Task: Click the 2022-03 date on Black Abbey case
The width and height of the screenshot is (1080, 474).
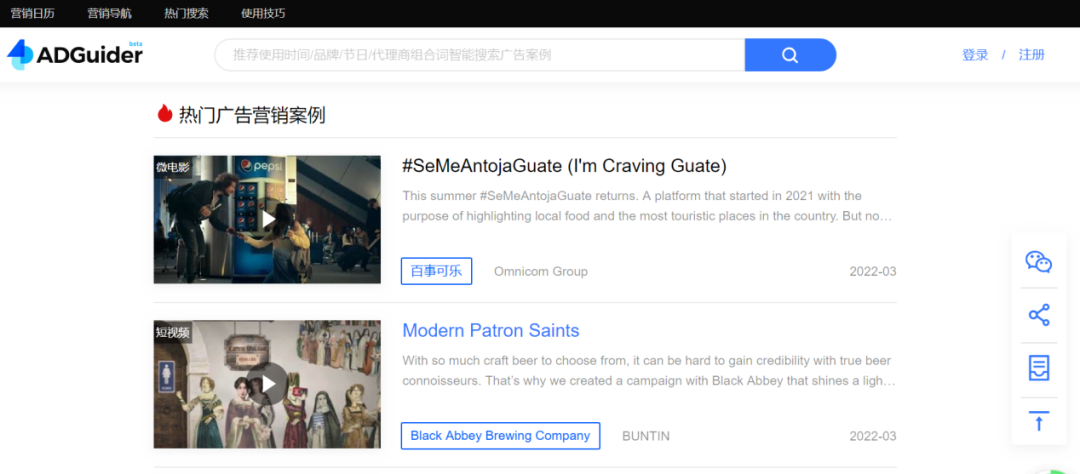Action: point(873,436)
